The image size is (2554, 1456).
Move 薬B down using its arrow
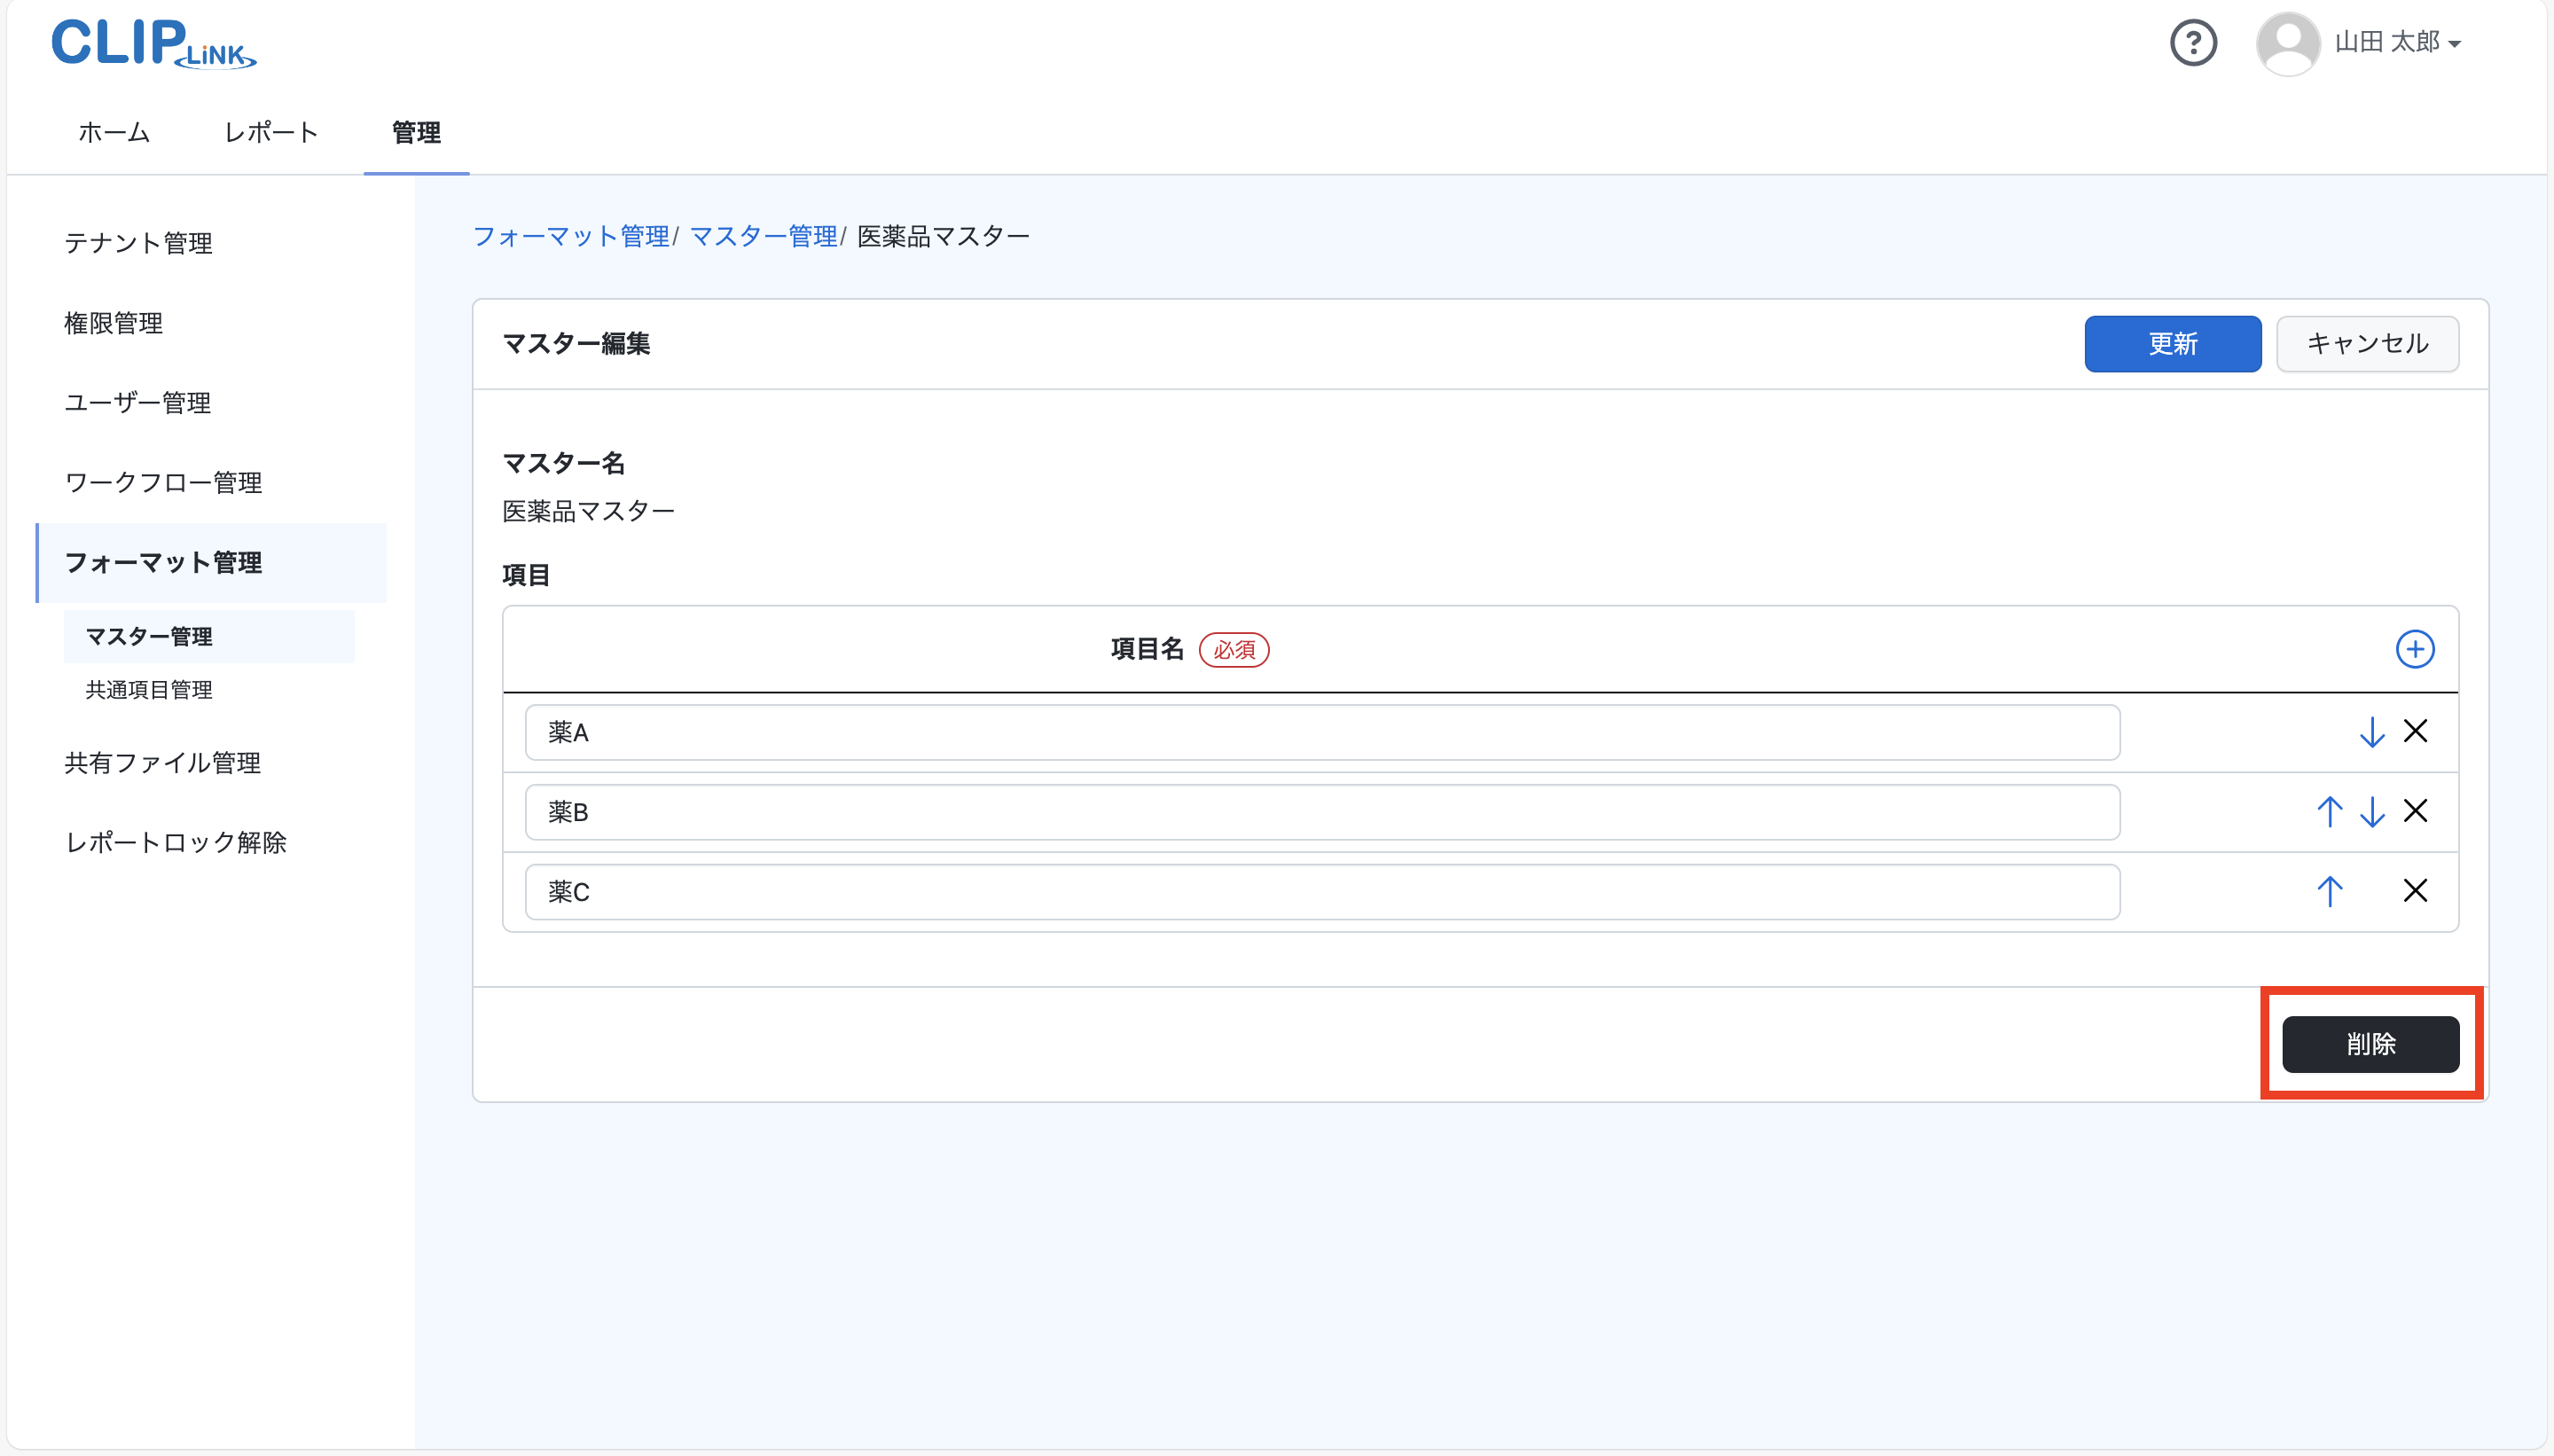(x=2371, y=811)
